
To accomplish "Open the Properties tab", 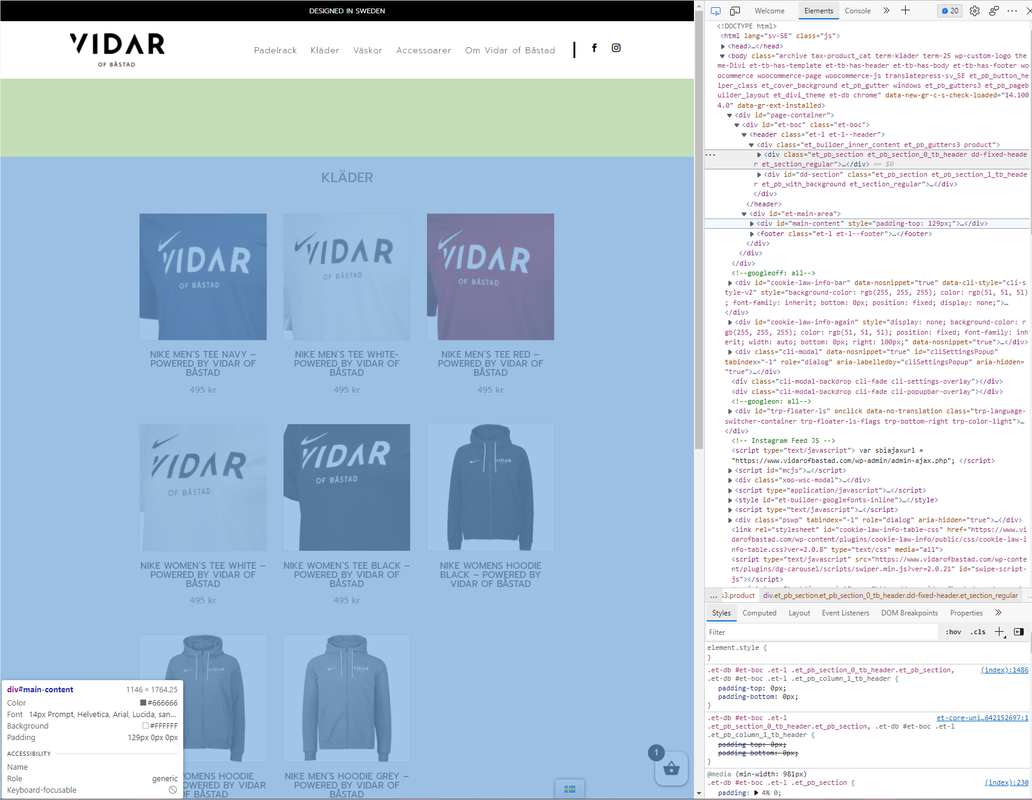I will (x=966, y=612).
